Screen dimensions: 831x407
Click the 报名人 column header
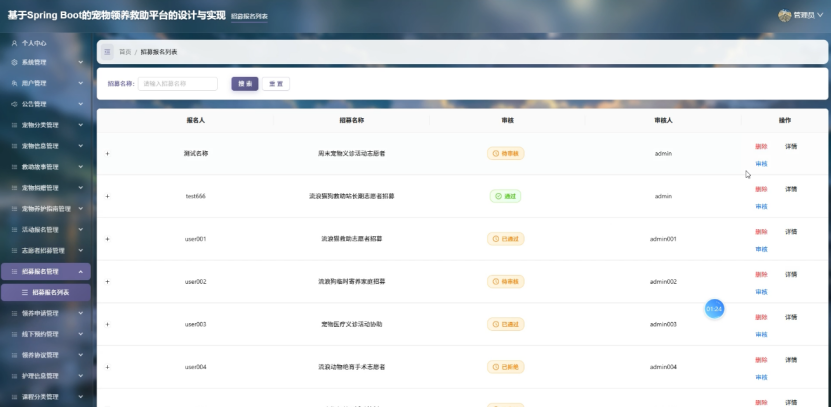pos(196,121)
